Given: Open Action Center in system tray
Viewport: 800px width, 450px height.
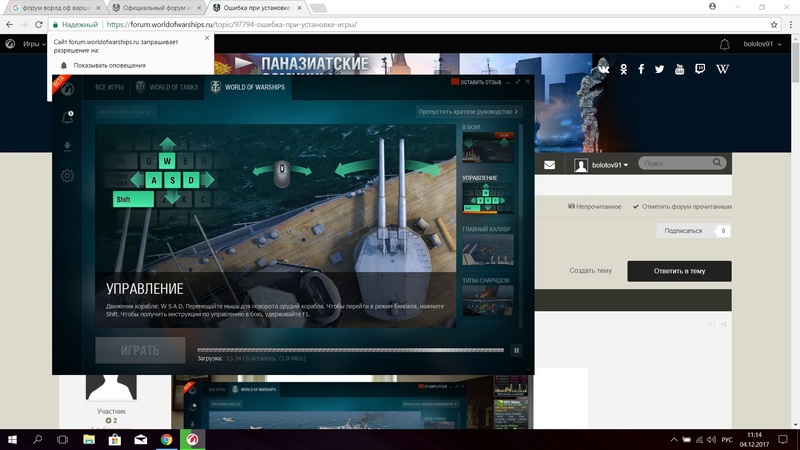Looking at the screenshot, I should (783, 439).
